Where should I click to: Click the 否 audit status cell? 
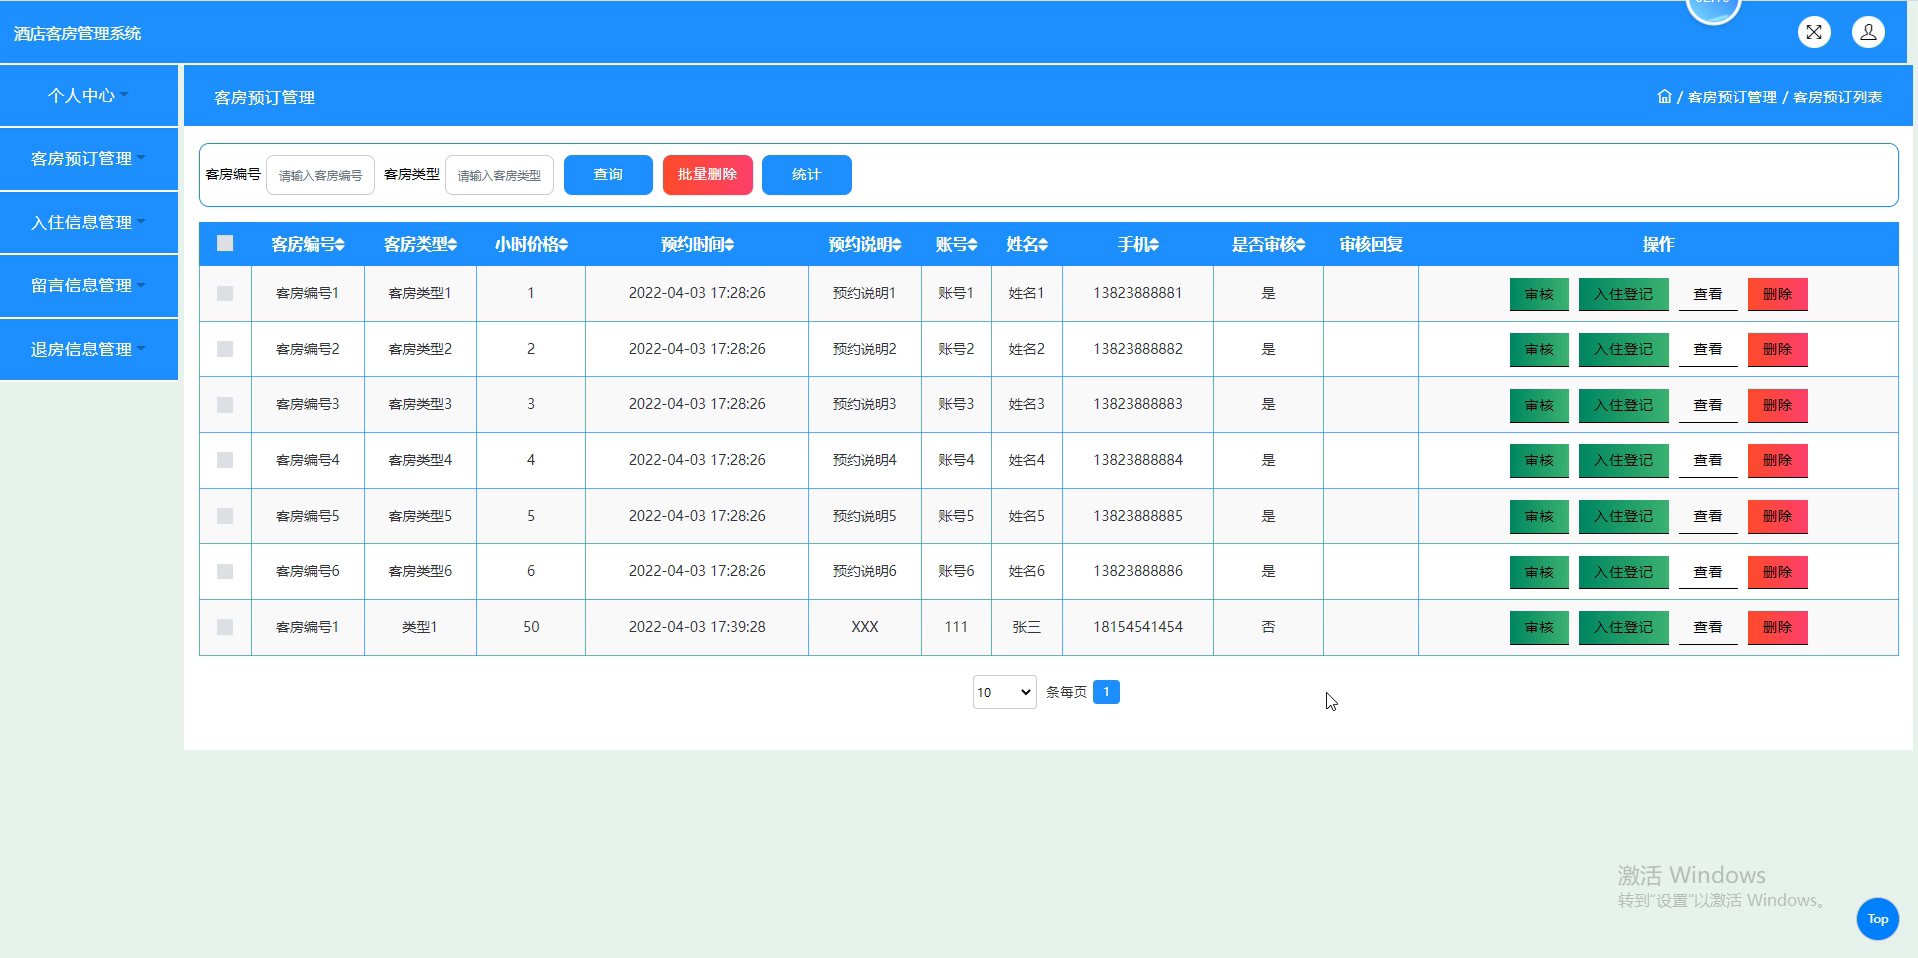point(1268,627)
